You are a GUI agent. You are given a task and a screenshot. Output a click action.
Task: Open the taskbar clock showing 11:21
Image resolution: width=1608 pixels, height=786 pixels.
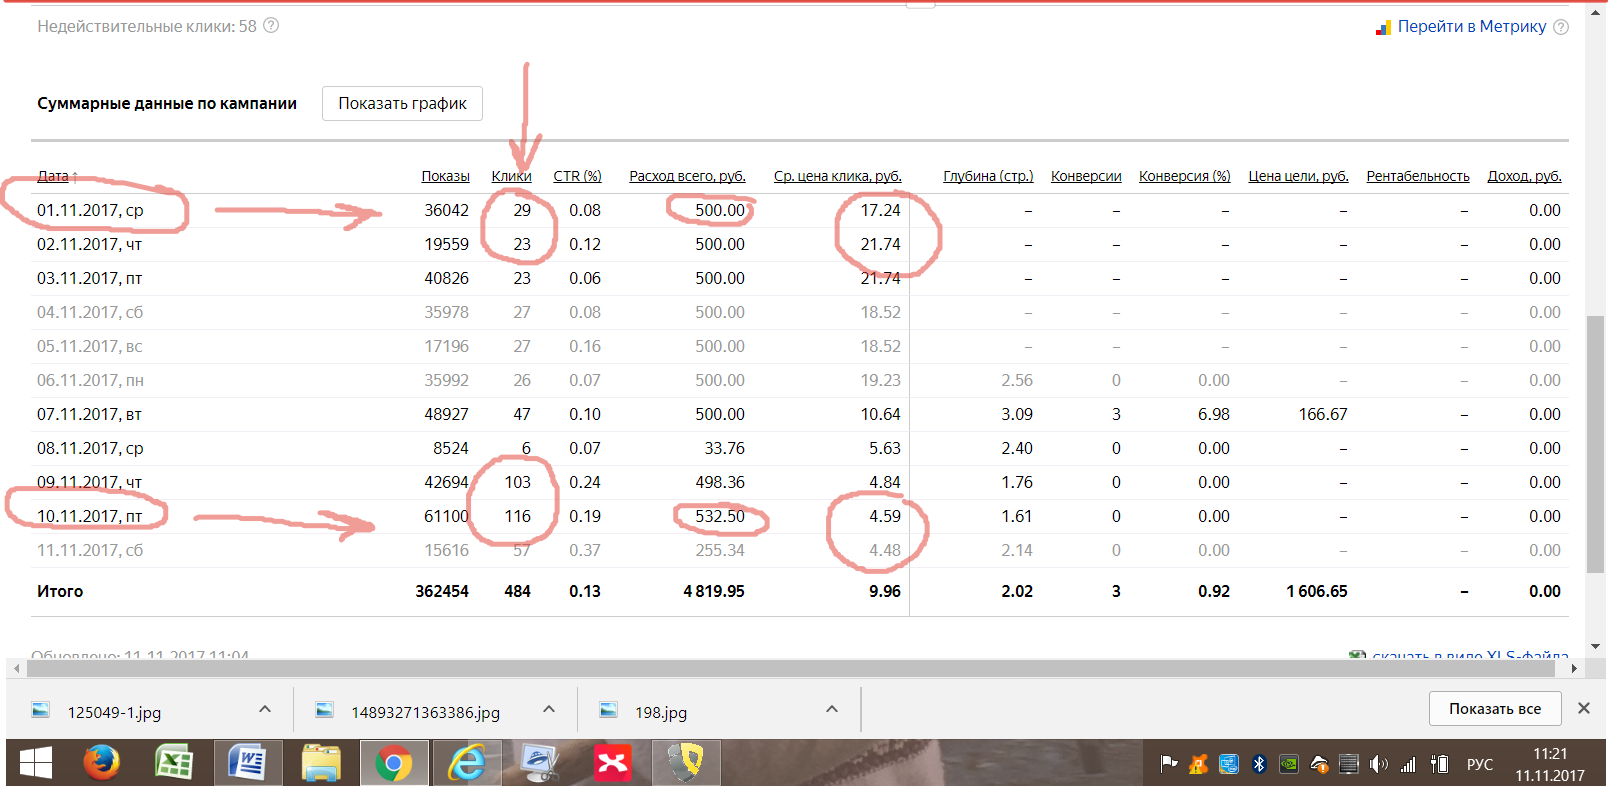tap(1549, 764)
